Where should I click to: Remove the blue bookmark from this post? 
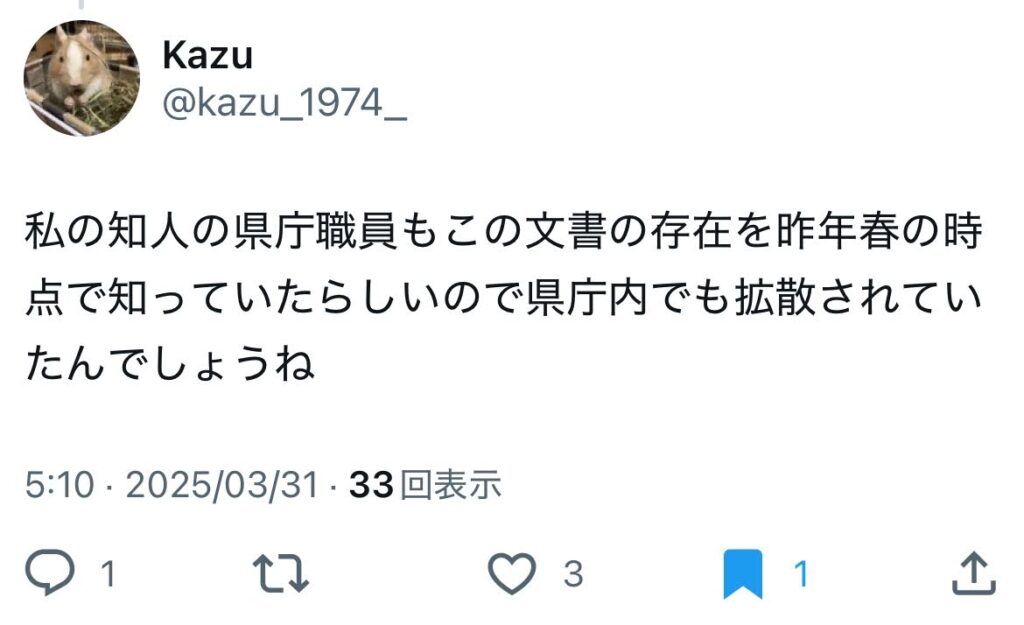click(743, 574)
